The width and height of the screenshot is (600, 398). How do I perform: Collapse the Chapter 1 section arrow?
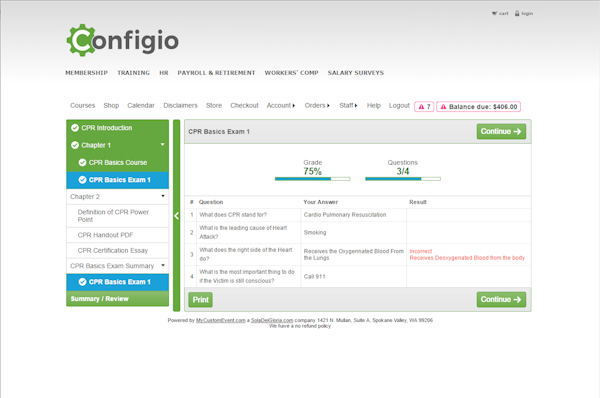point(163,145)
